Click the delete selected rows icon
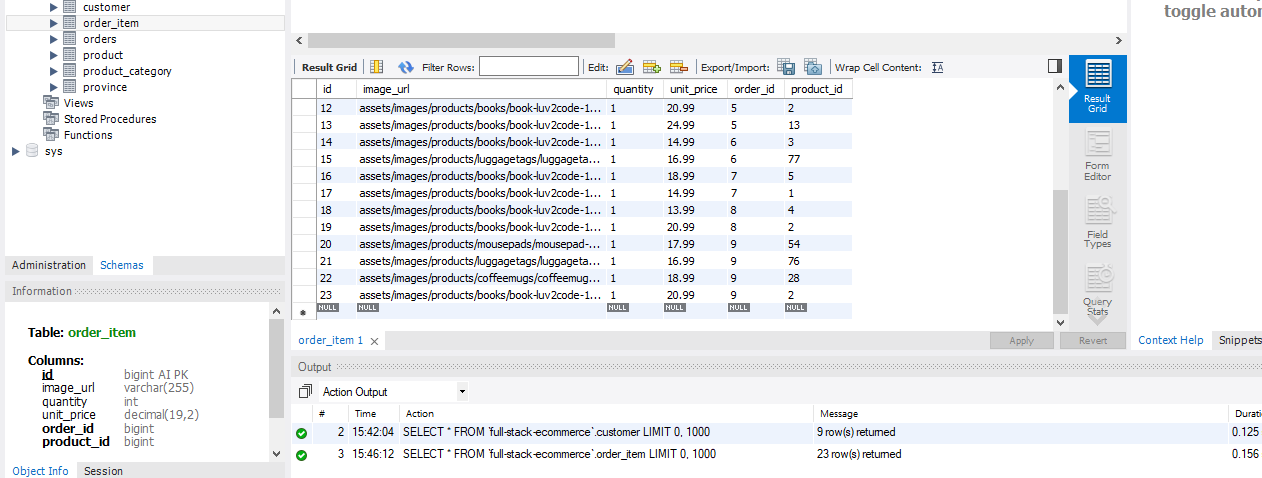 679,67
